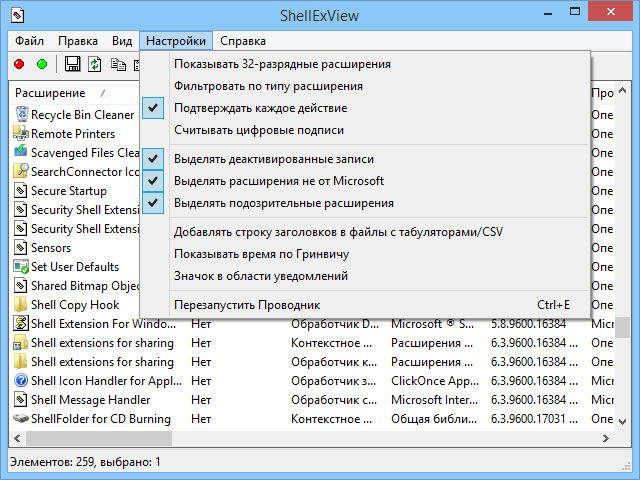Viewport: 640px width, 480px height.
Task: Click the status bar 'Элементов: 259, выбрано: 1'
Action: coord(85,462)
